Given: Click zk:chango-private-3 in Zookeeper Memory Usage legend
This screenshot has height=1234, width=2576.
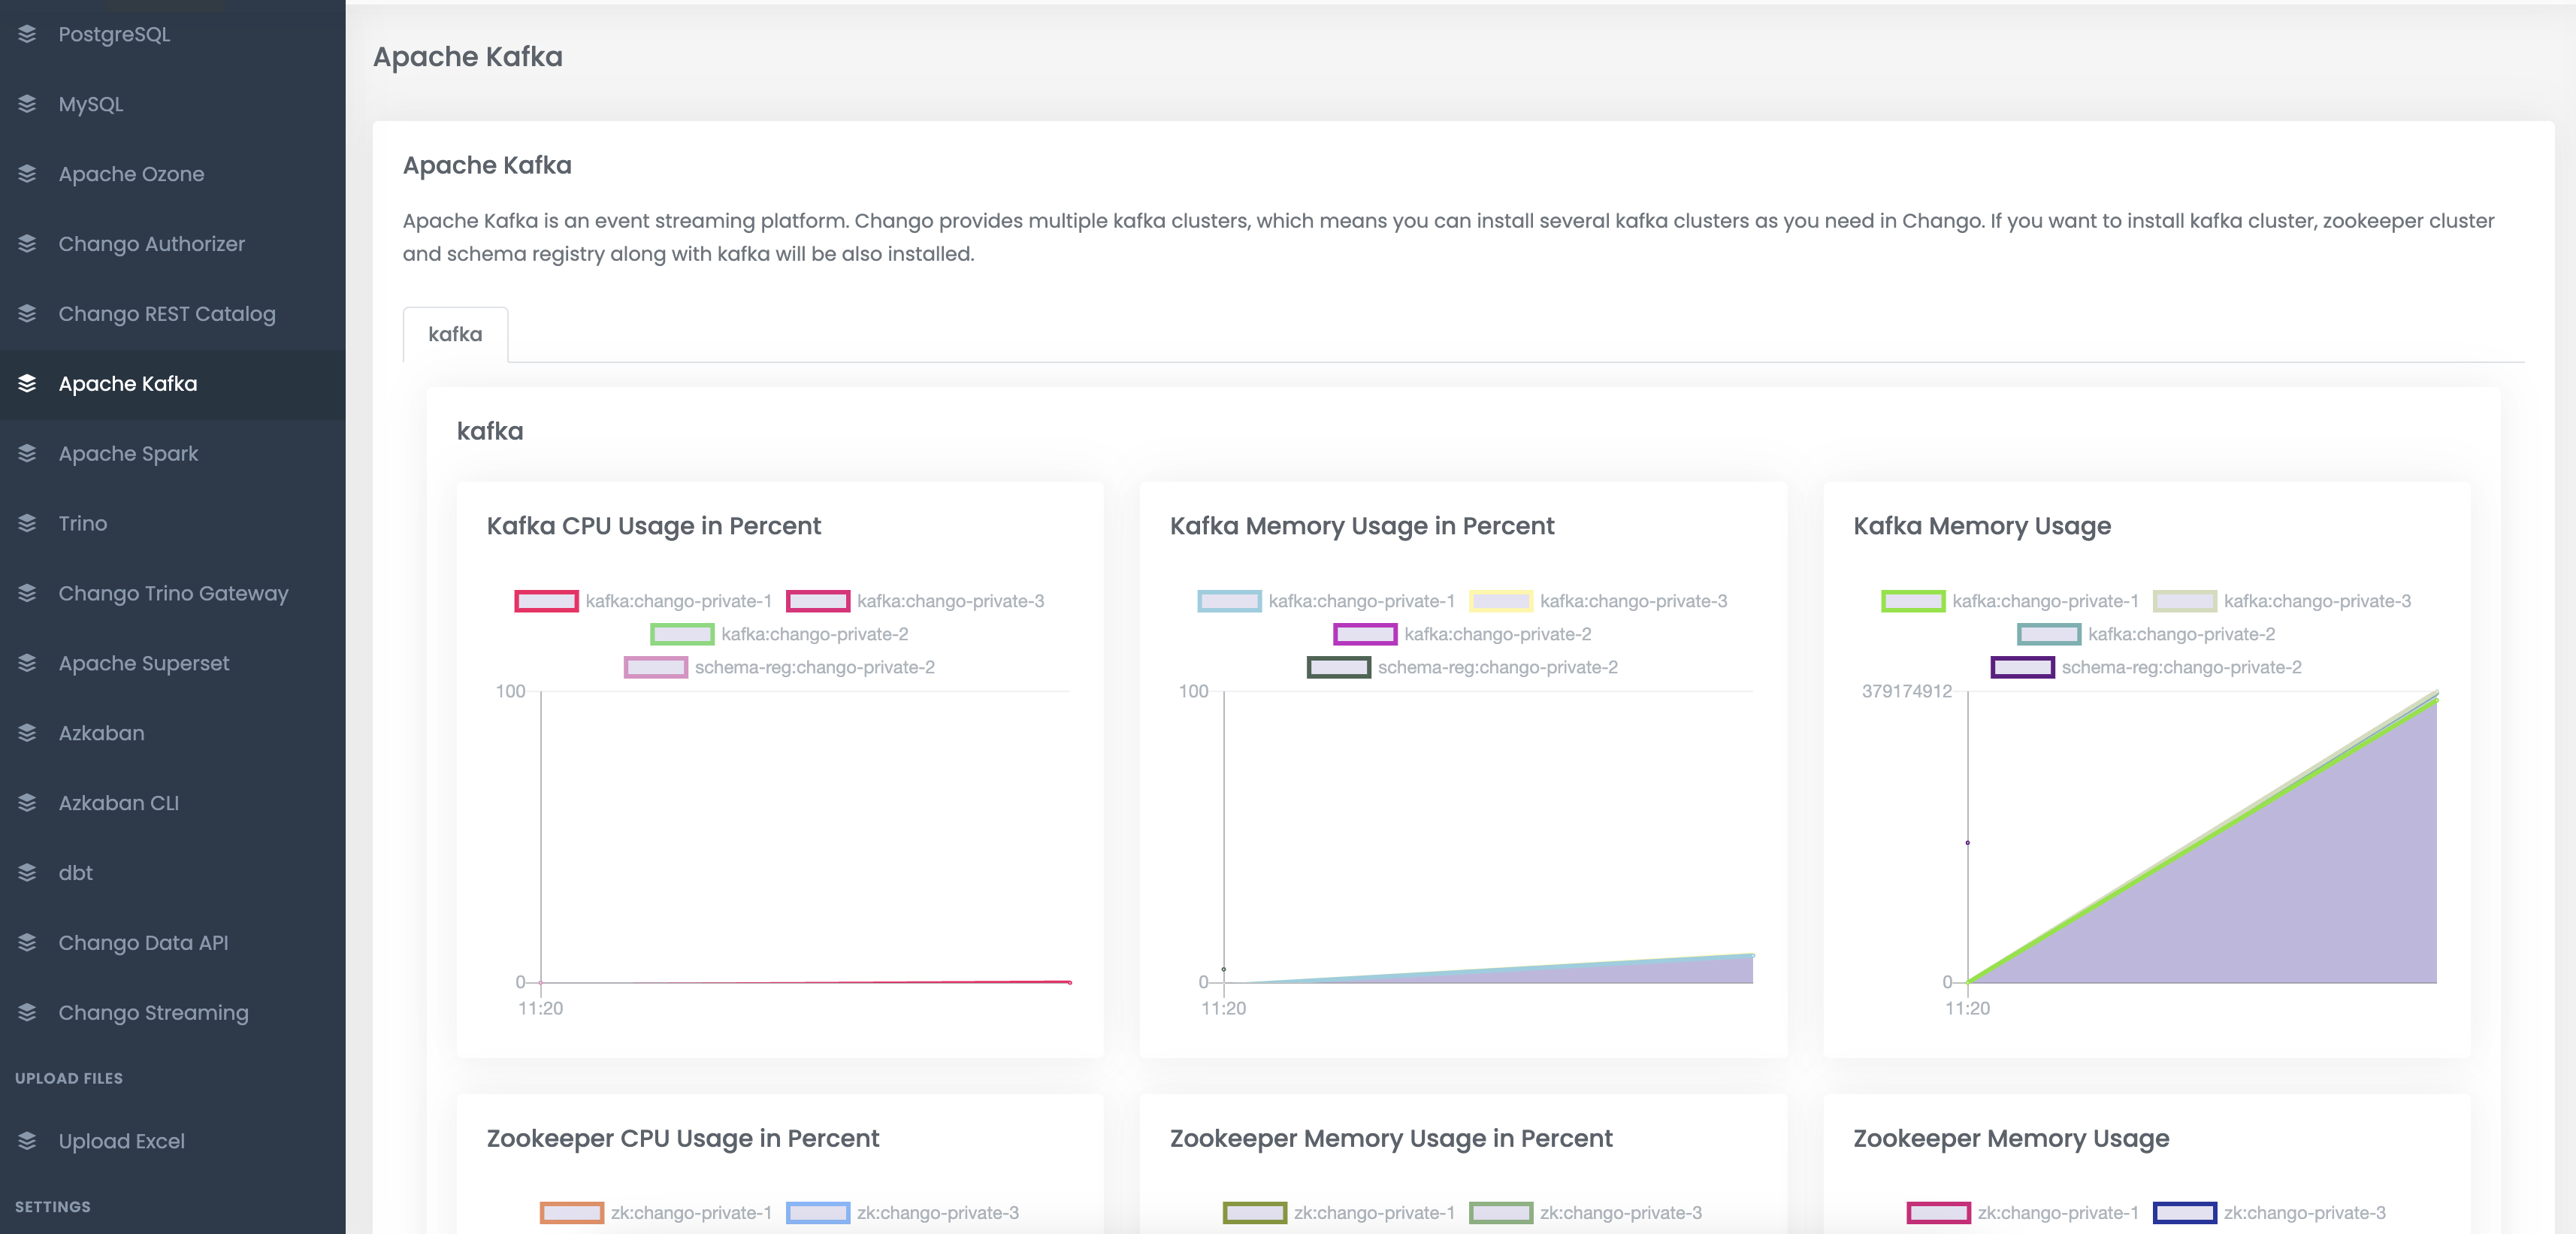Looking at the screenshot, I should (x=2269, y=1213).
